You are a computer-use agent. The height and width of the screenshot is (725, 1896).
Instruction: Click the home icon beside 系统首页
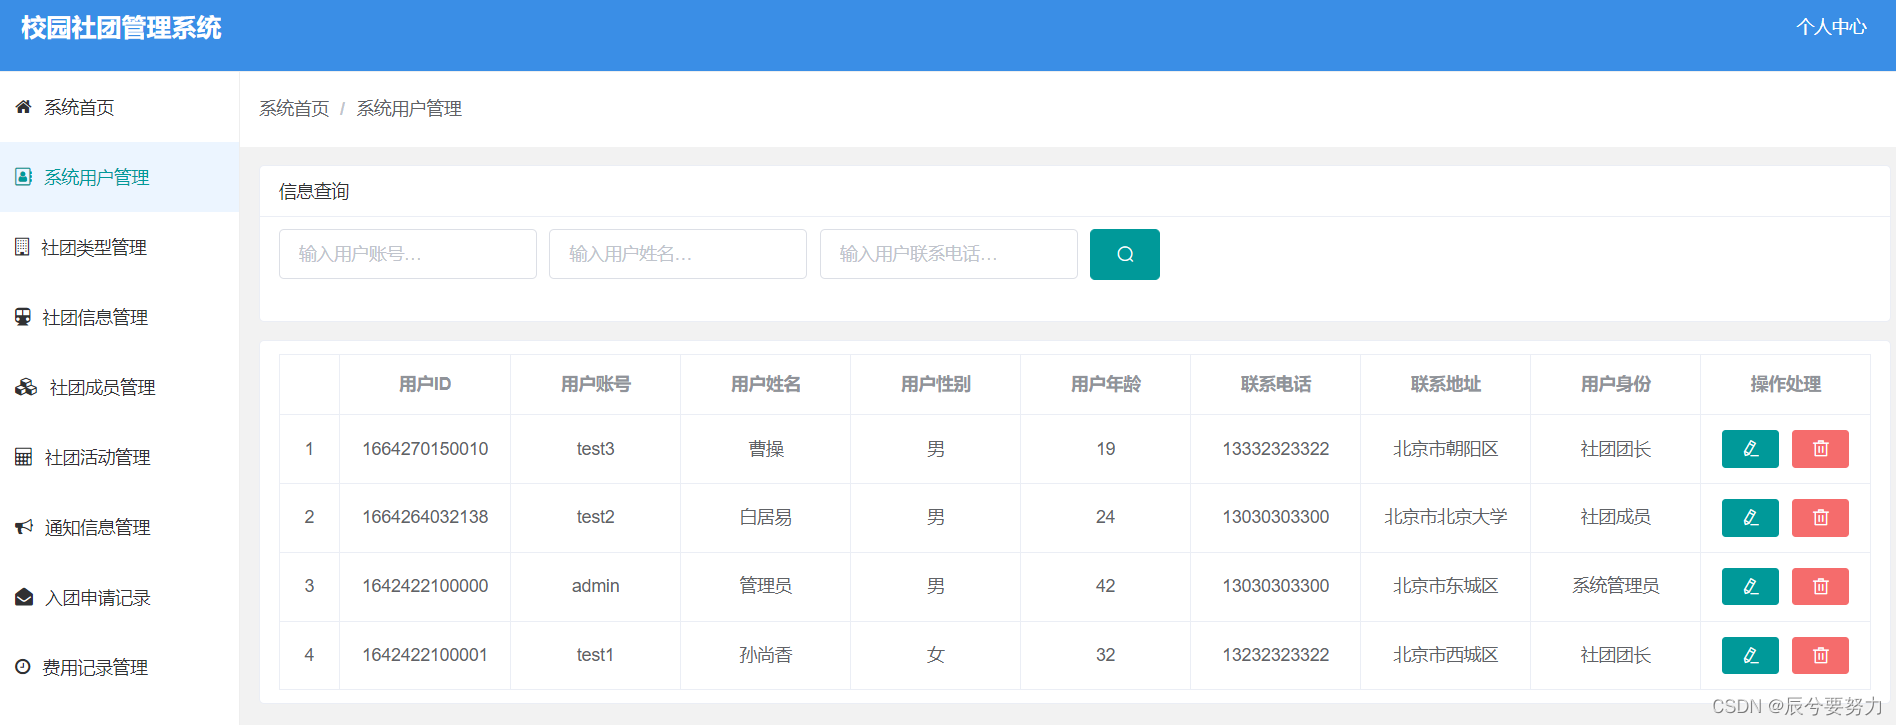[x=23, y=107]
